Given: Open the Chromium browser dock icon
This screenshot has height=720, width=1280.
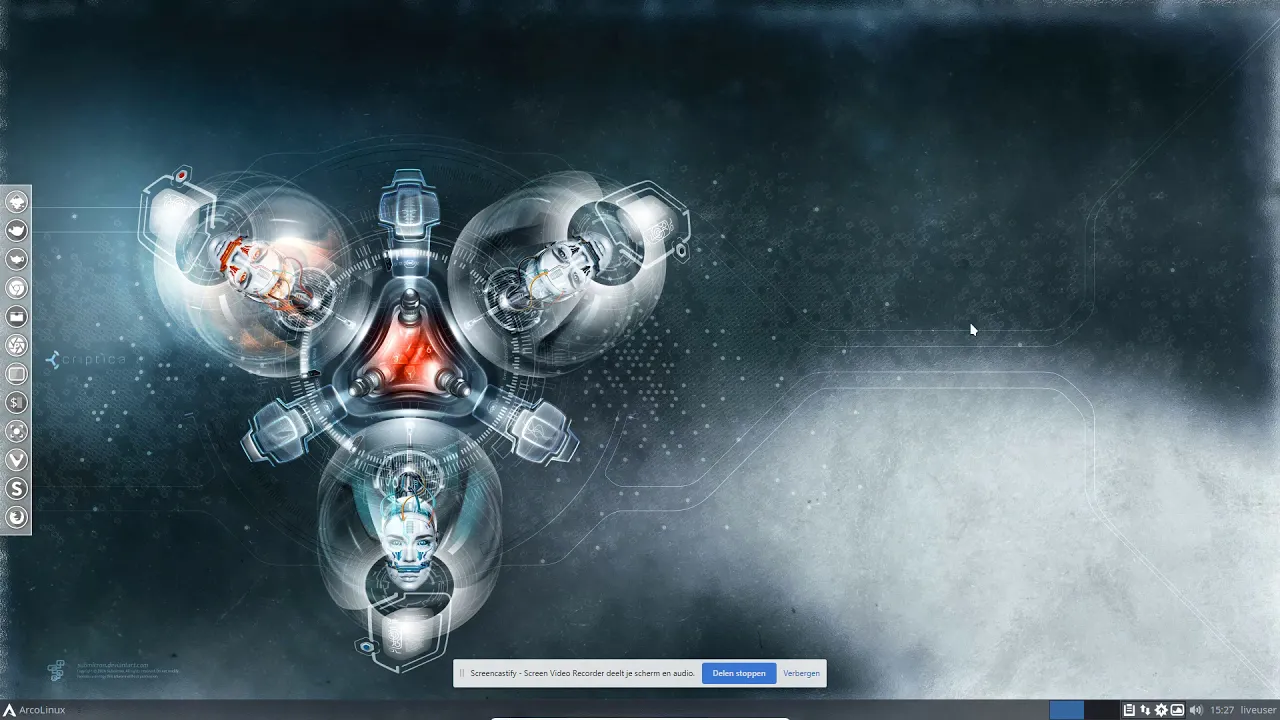Looking at the screenshot, I should coord(16,288).
